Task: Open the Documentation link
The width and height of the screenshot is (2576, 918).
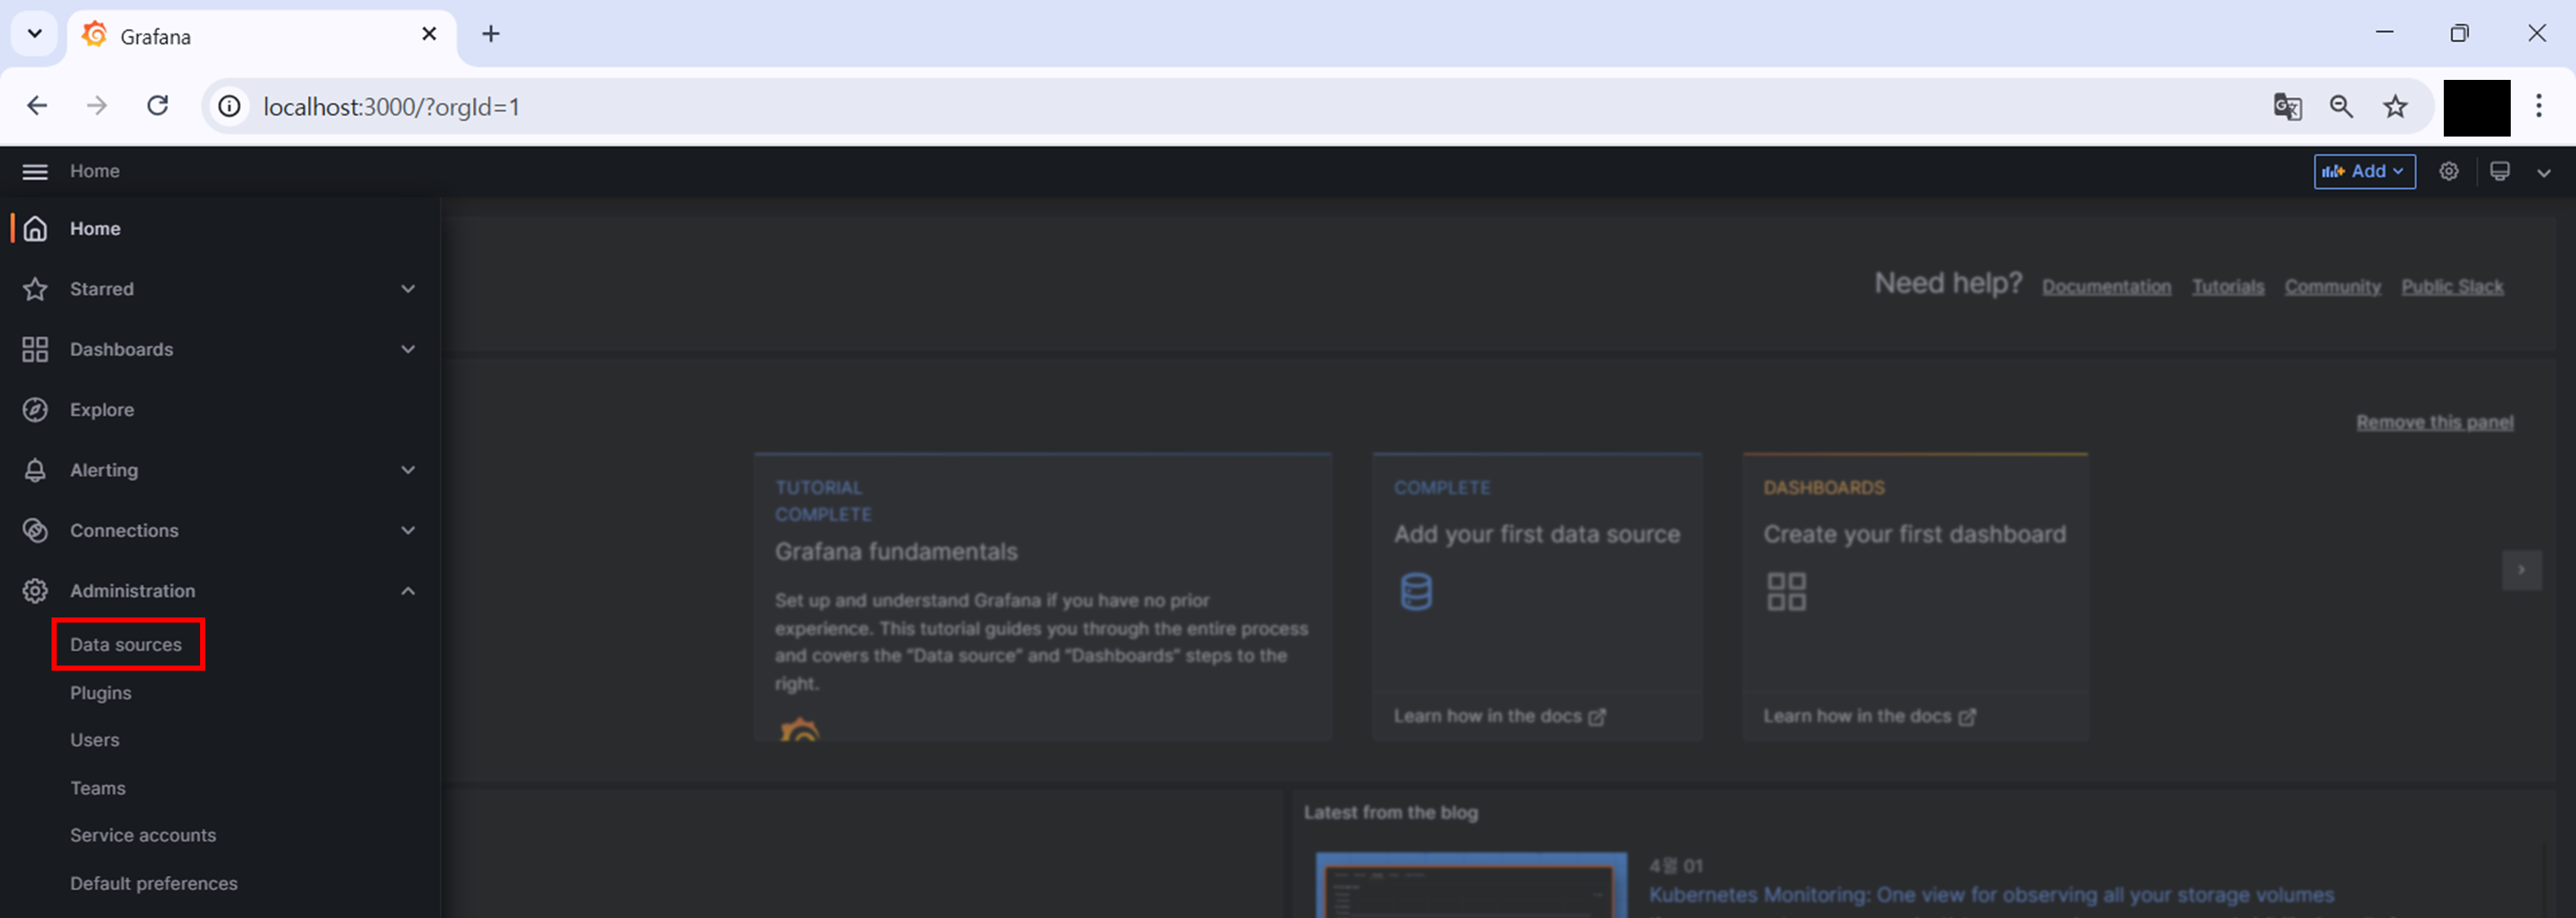Action: (x=2106, y=287)
